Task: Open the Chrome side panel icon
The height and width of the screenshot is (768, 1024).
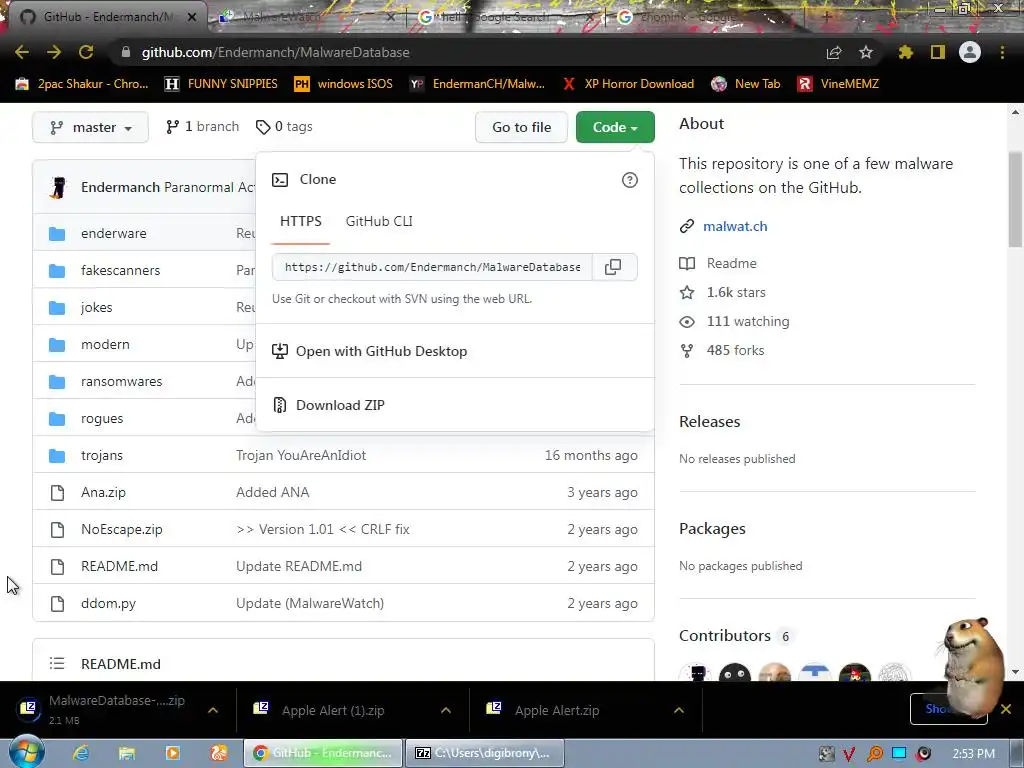Action: pyautogui.click(x=938, y=52)
